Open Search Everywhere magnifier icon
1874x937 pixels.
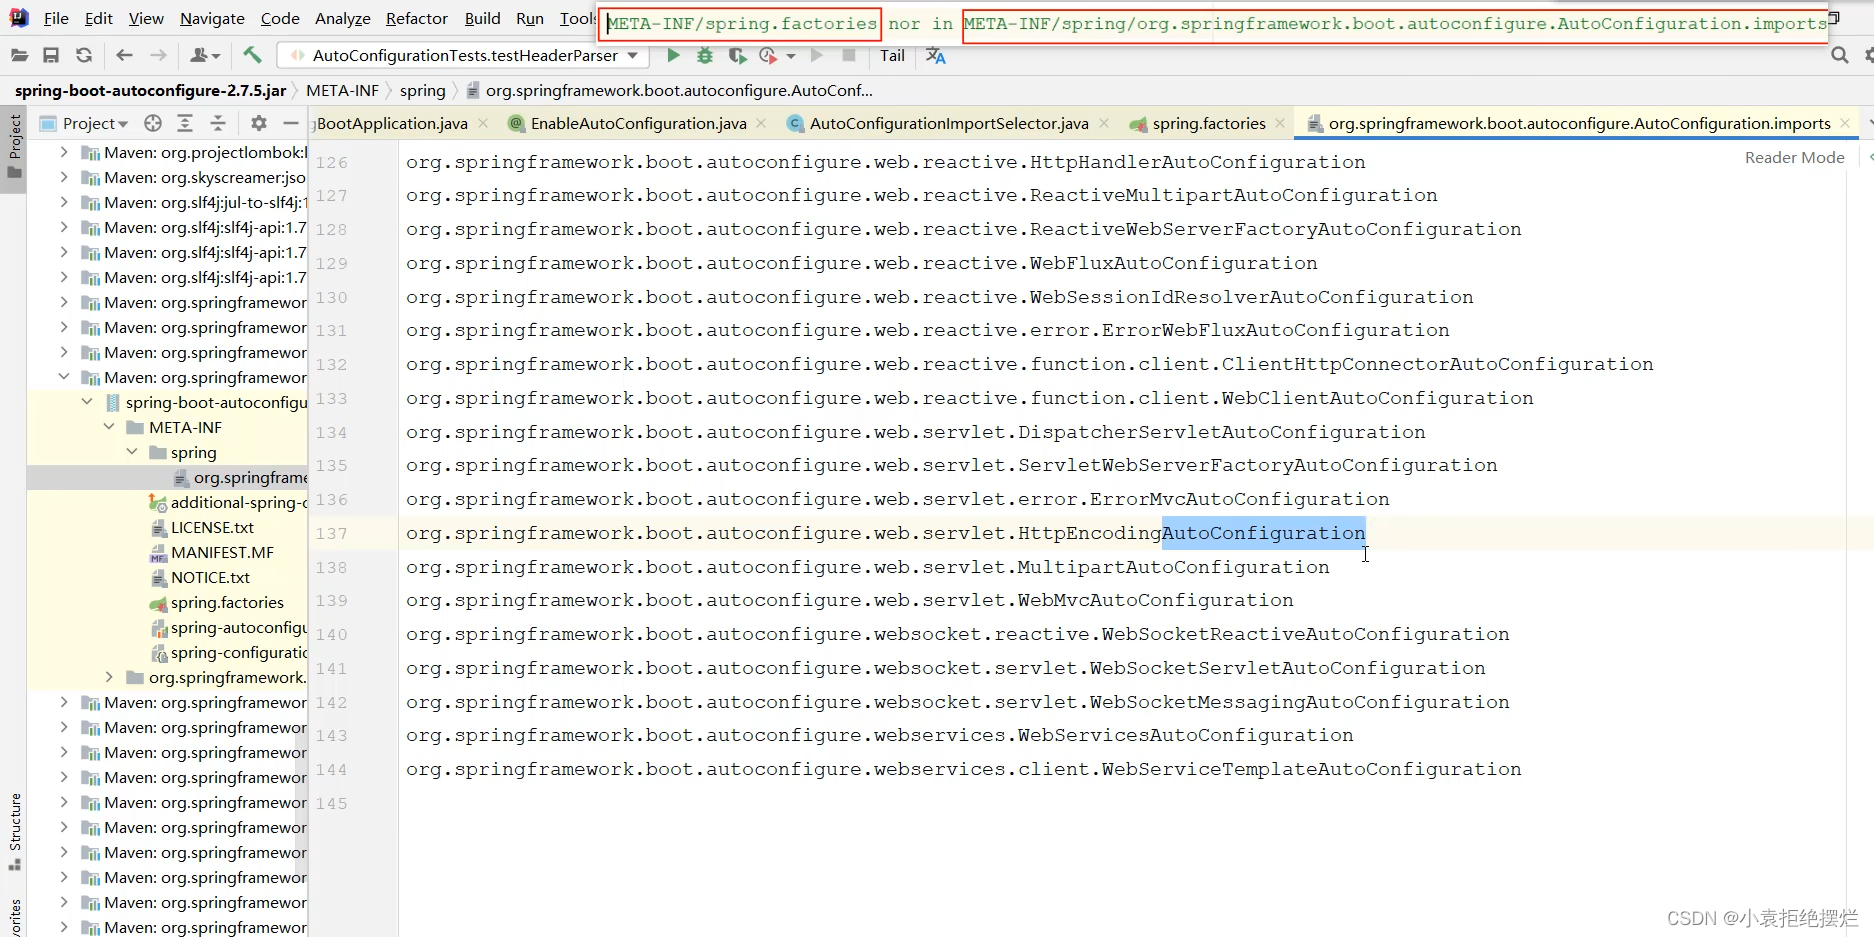click(x=1840, y=56)
